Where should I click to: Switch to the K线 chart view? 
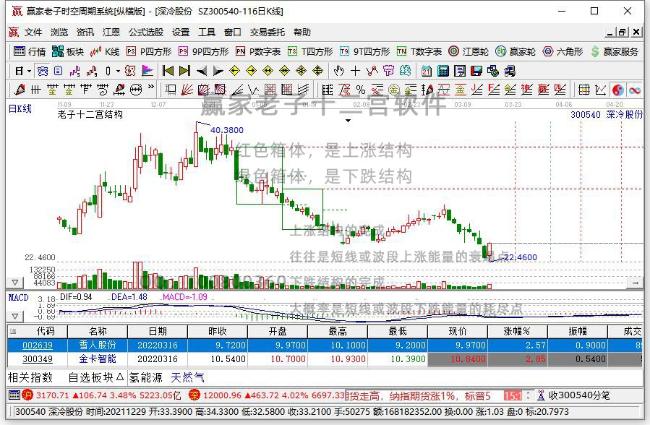tap(105, 51)
